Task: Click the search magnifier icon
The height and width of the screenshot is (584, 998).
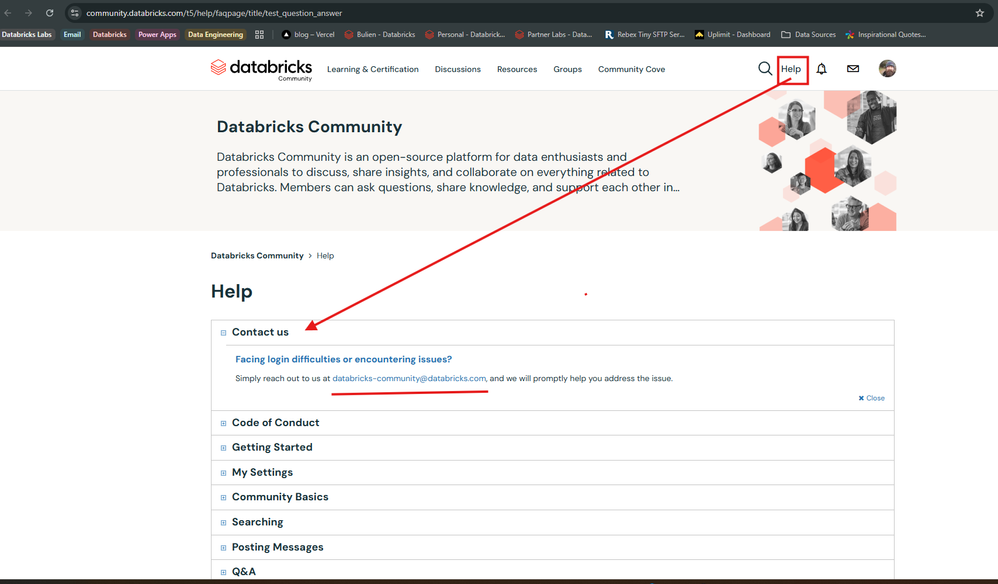Action: click(x=765, y=69)
